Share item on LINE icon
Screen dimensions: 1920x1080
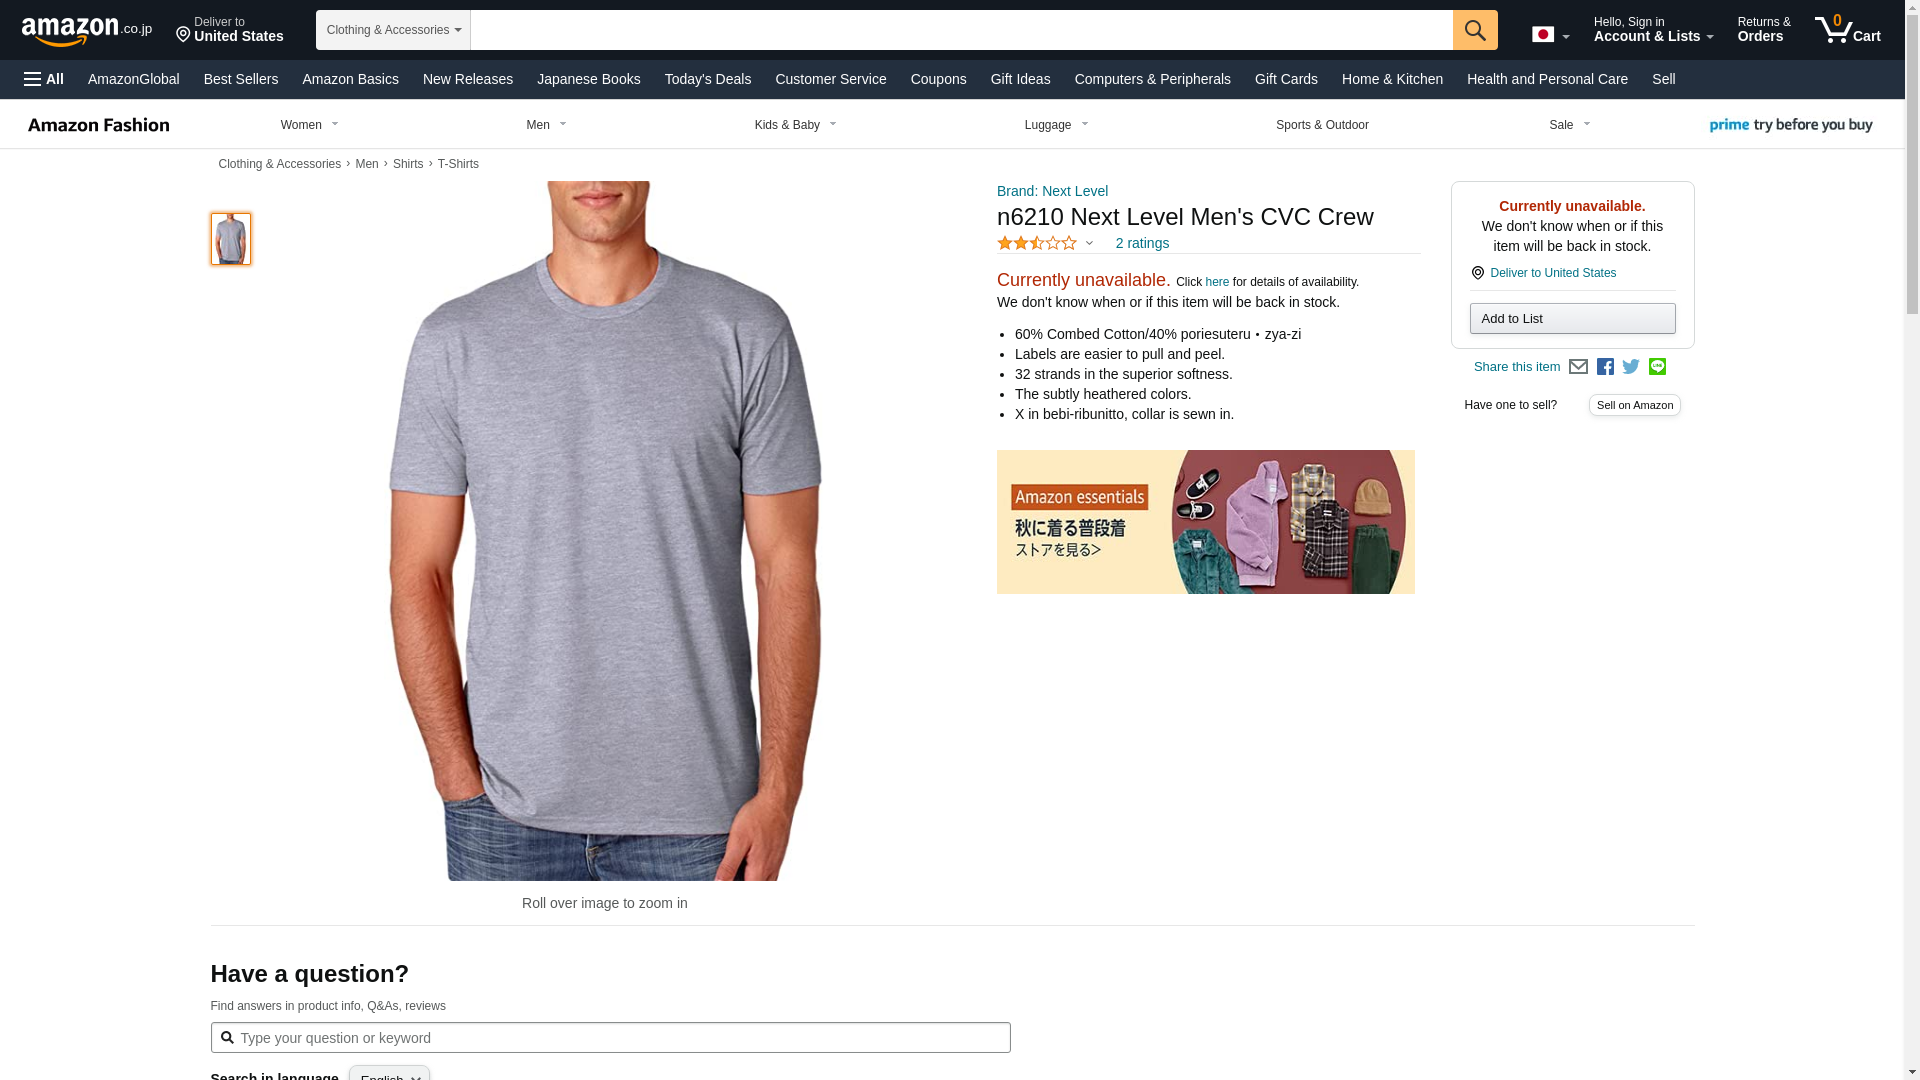[1657, 367]
